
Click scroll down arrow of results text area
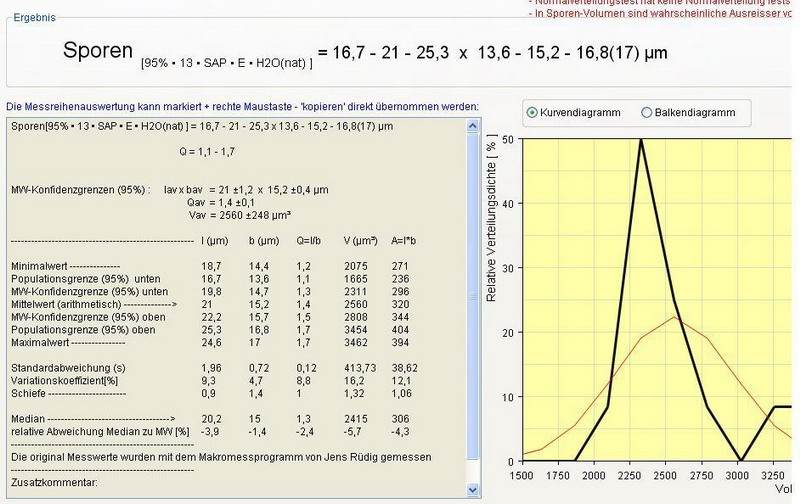coord(472,490)
